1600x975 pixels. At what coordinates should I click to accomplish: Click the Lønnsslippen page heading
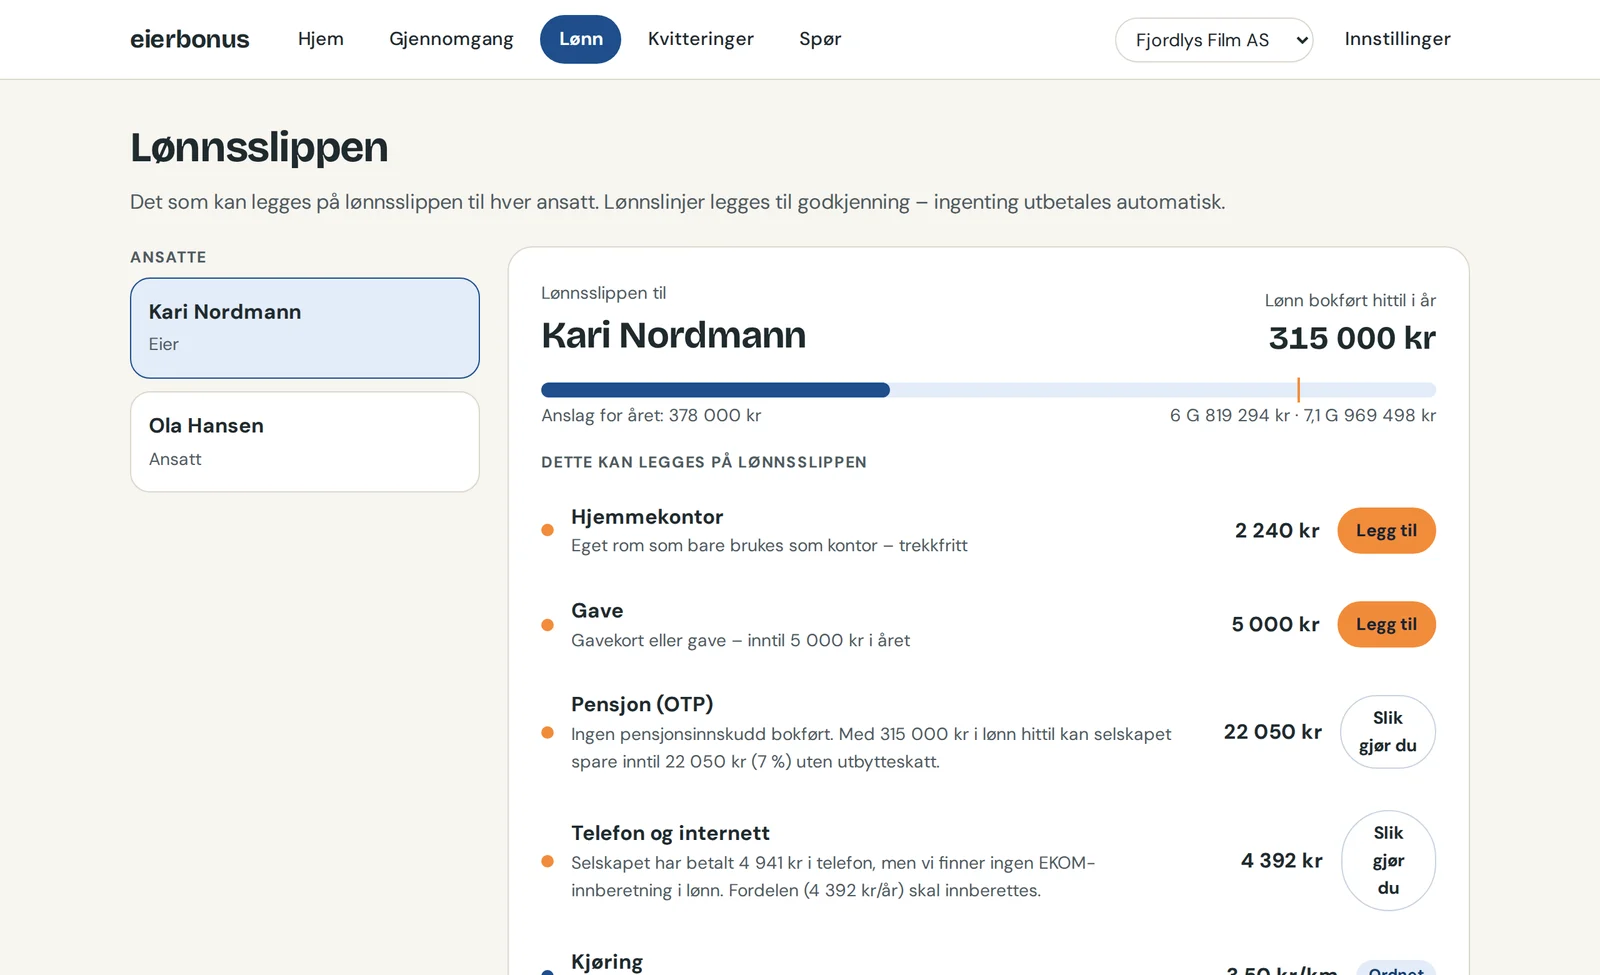tap(259, 148)
